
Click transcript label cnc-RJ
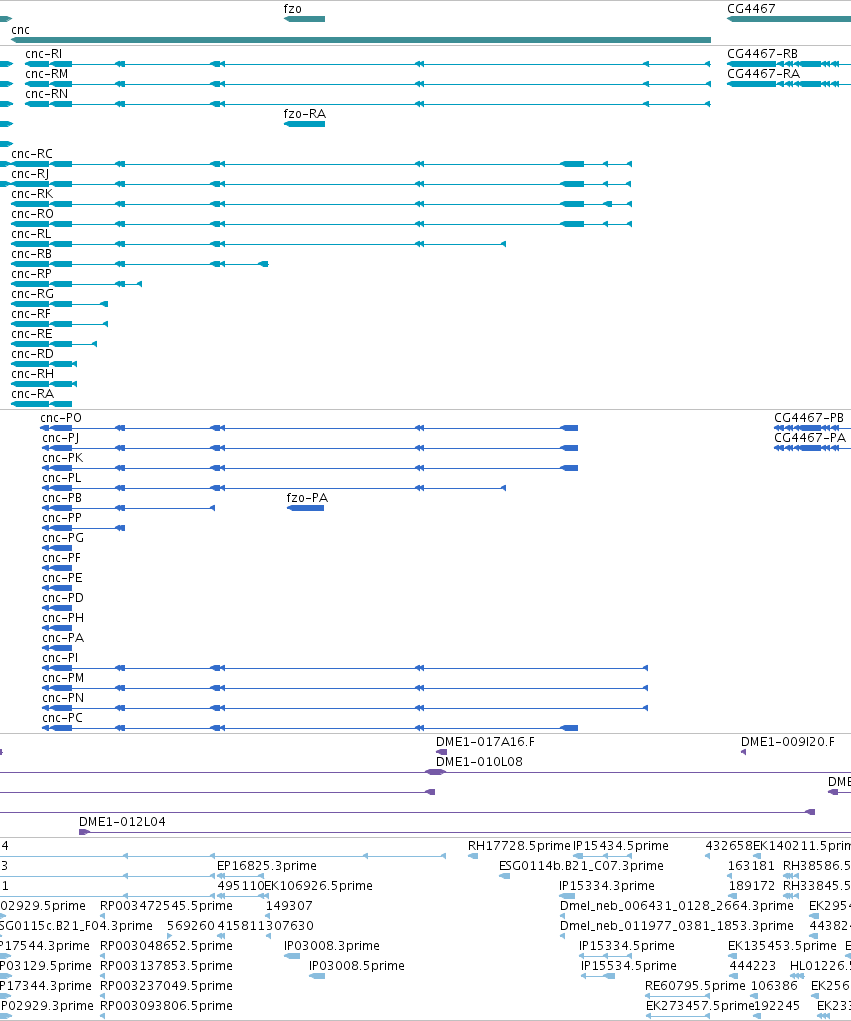[30, 174]
